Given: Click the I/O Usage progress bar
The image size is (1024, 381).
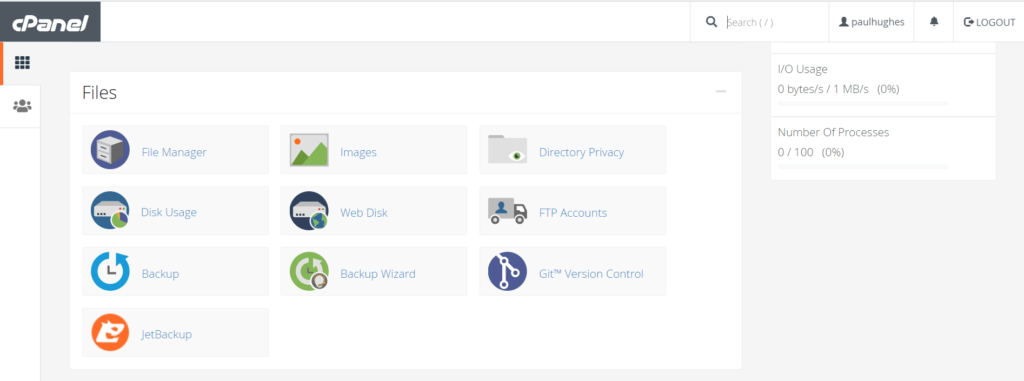Looking at the screenshot, I should [863, 103].
